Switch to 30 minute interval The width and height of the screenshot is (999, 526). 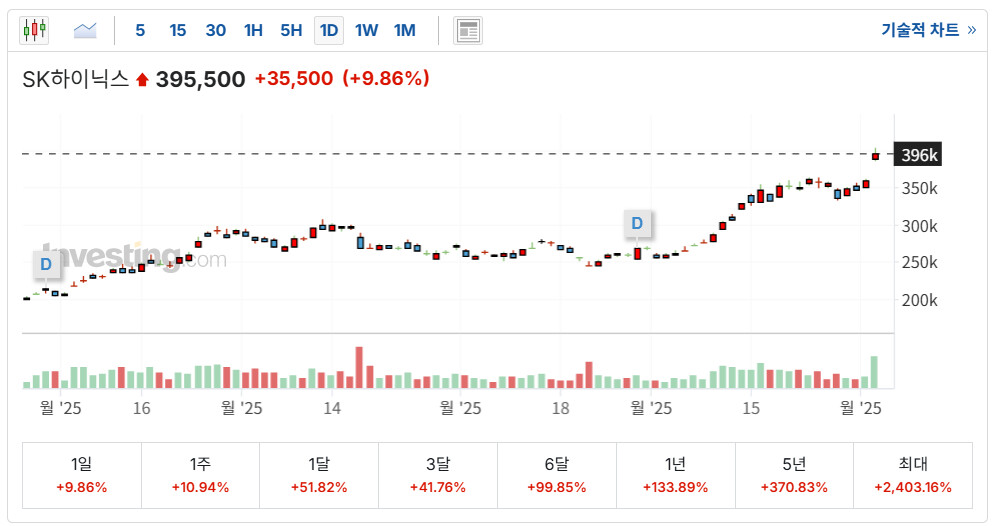click(x=215, y=30)
